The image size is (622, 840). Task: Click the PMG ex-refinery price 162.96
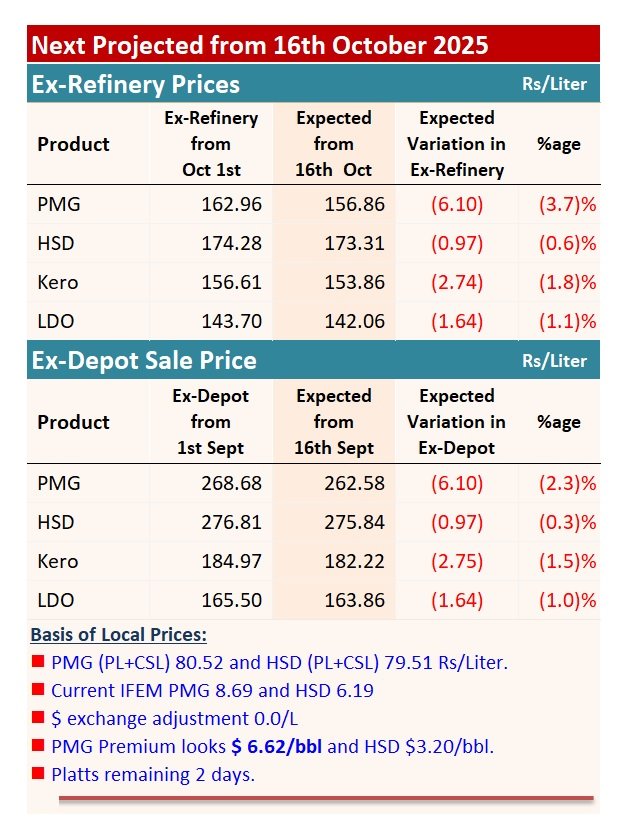click(231, 204)
